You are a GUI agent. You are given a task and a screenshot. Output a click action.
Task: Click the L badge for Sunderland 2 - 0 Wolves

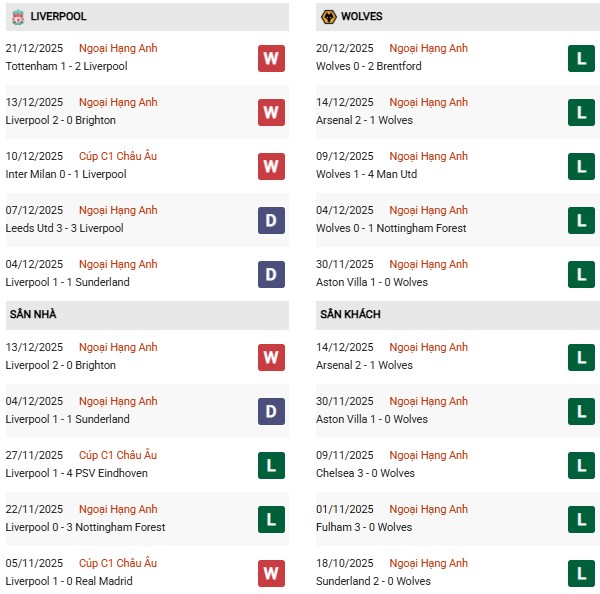coord(581,573)
